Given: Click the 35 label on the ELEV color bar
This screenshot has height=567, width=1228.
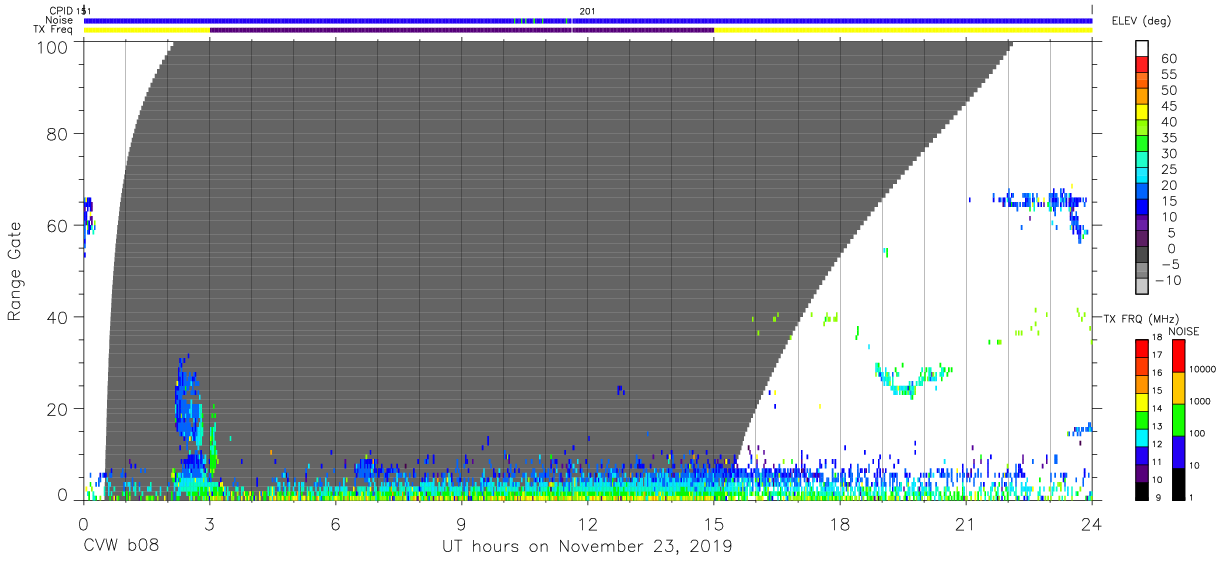Looking at the screenshot, I should 1168,138.
